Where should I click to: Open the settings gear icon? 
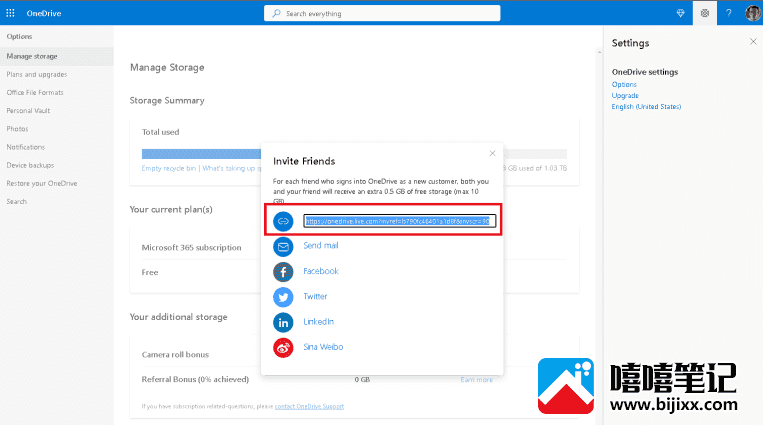tap(705, 13)
